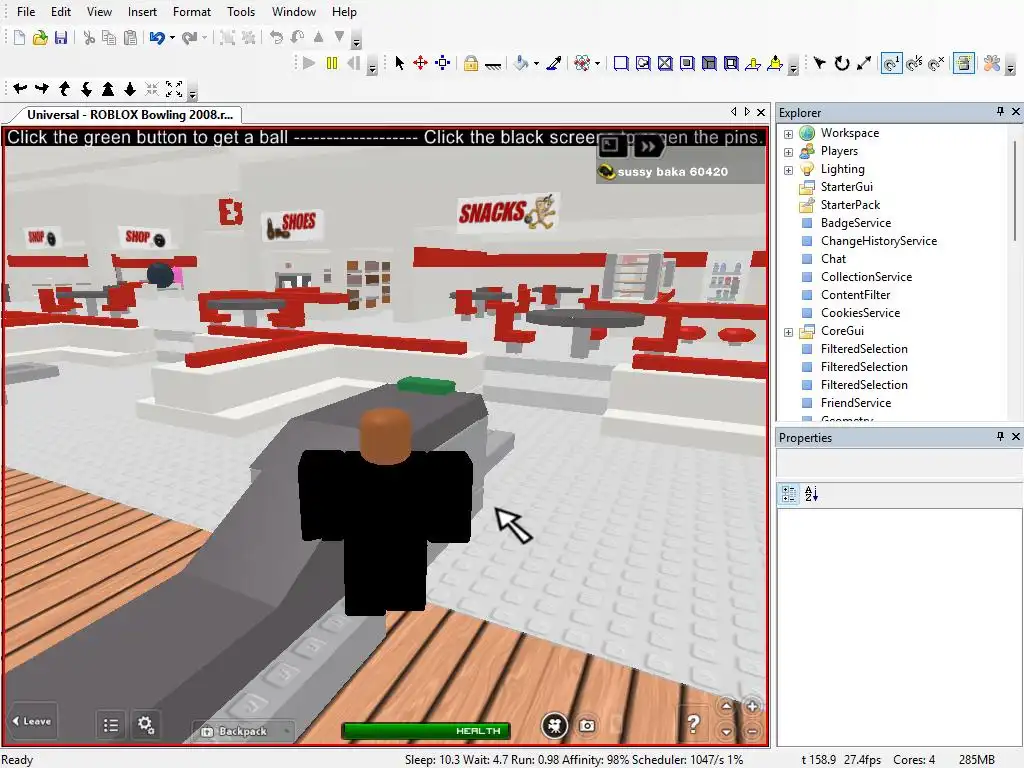Toggle full screen view with expand-arrows icon

174,89
